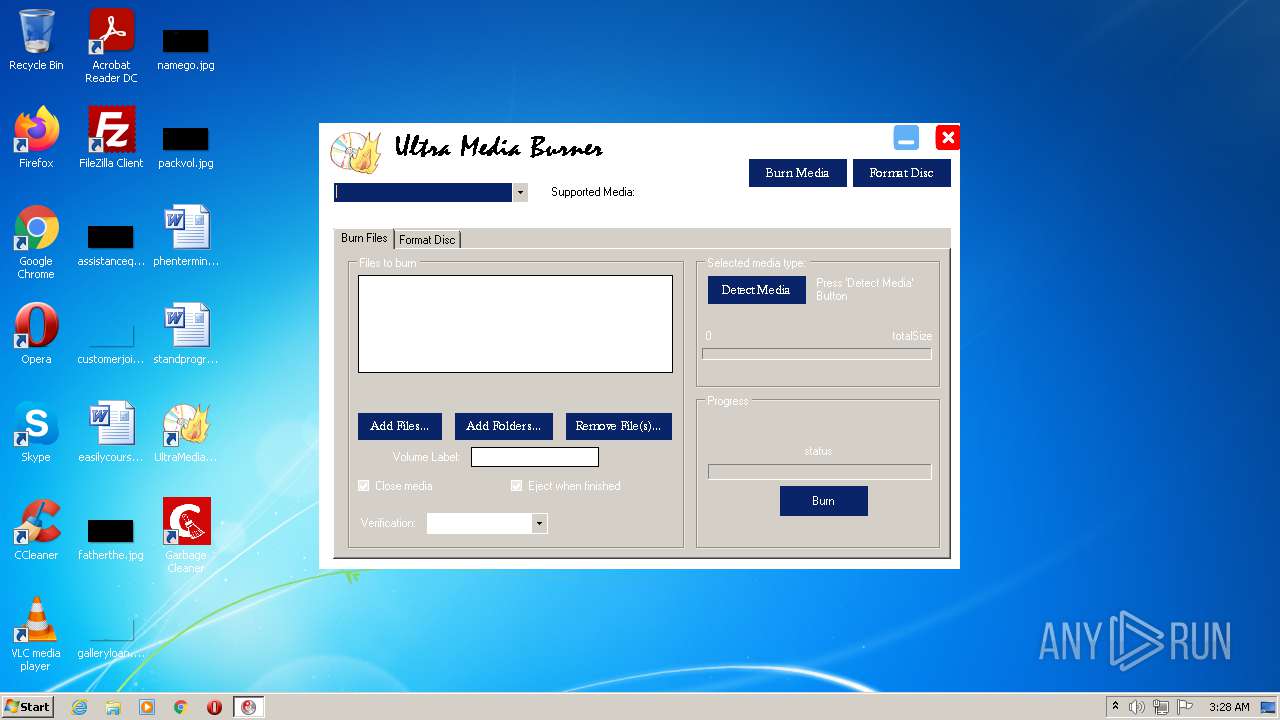
Task: Open volume control in system tray
Action: pos(1137,707)
